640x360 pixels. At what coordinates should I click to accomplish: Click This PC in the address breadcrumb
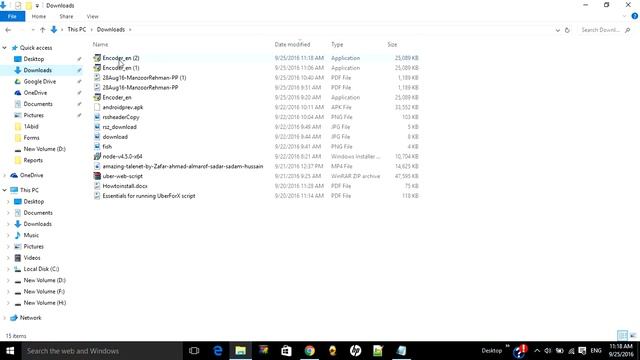pyautogui.click(x=77, y=29)
